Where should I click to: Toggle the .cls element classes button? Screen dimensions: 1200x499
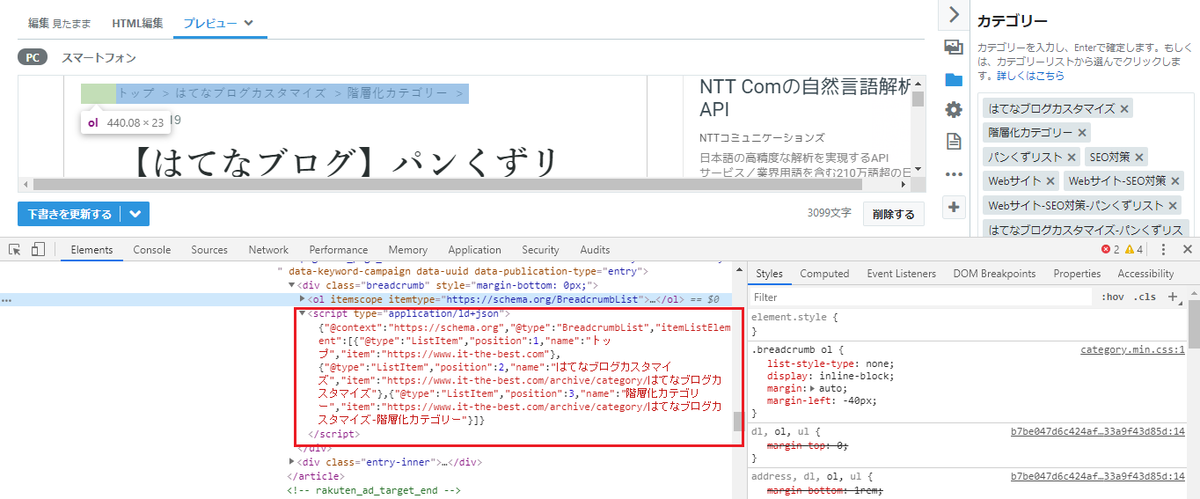coord(1143,297)
